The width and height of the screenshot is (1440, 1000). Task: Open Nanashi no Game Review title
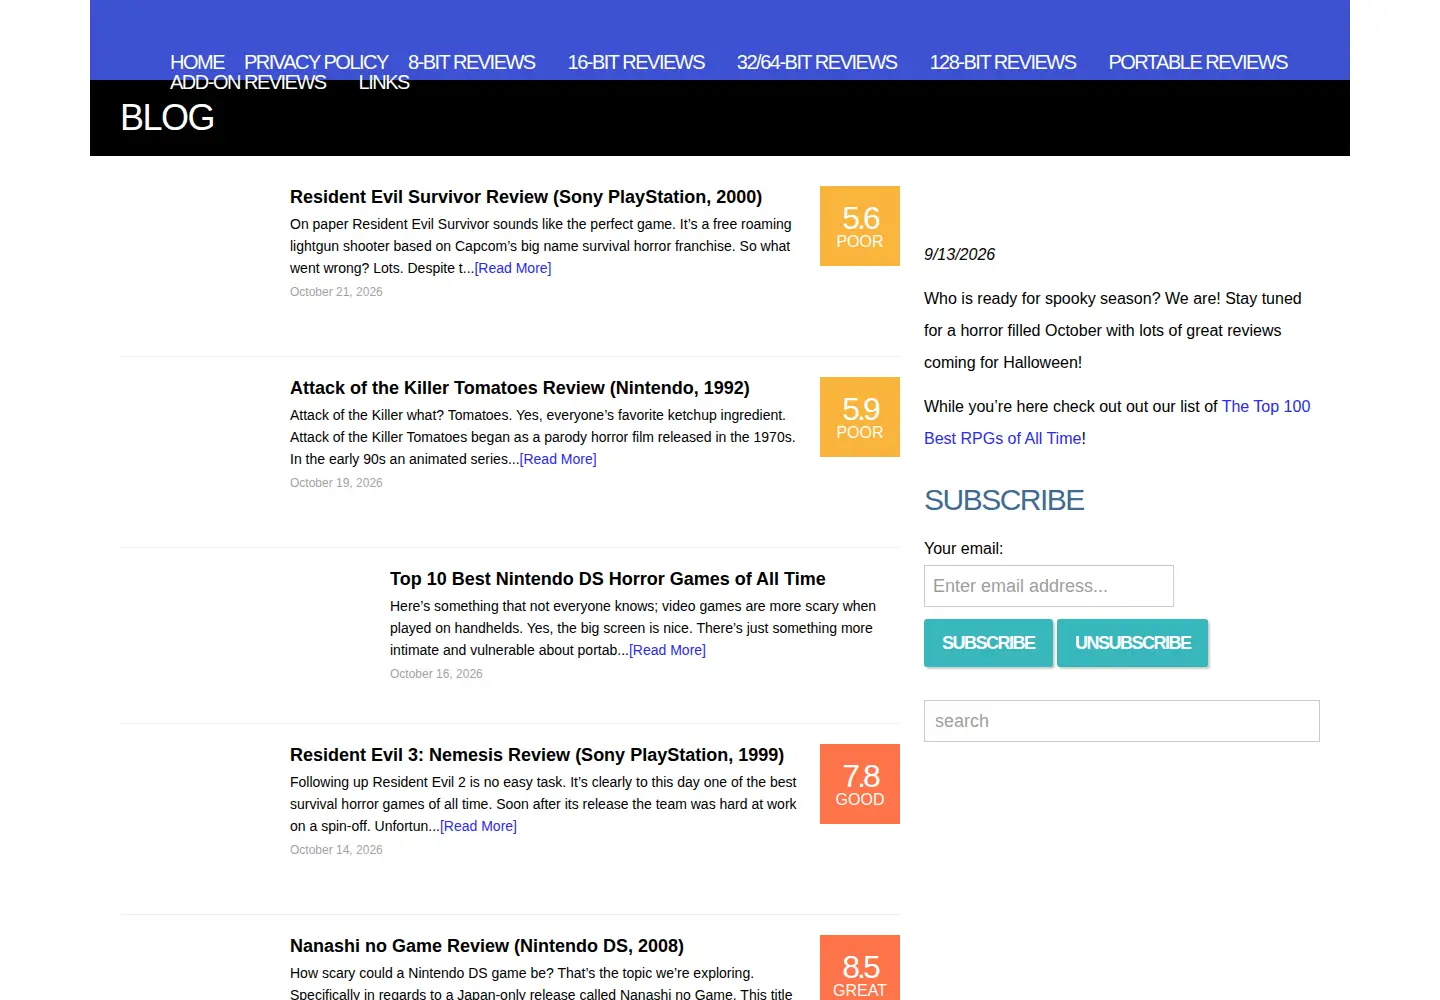(x=487, y=946)
